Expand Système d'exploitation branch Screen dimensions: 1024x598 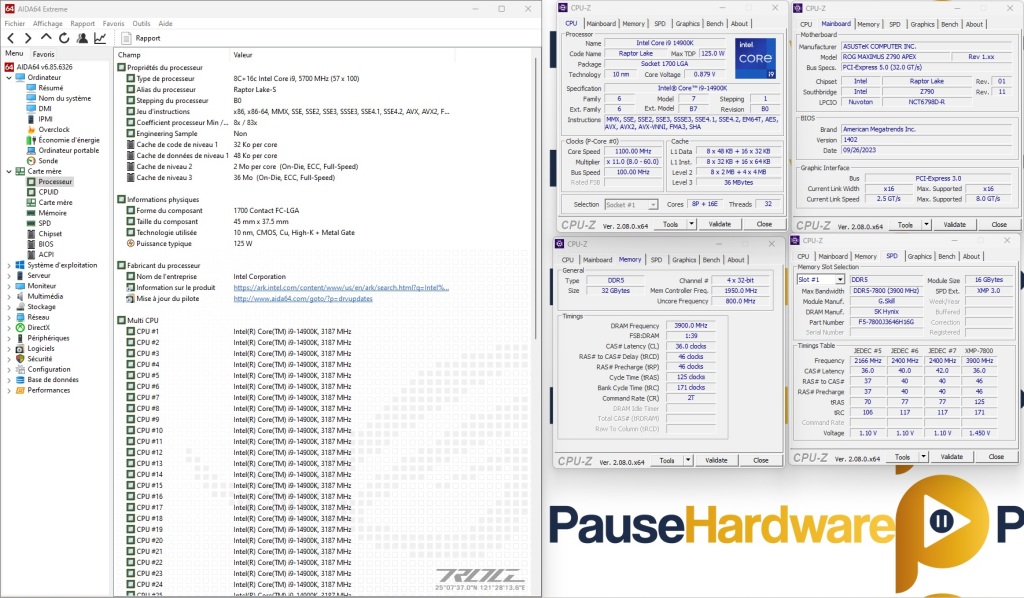[x=8, y=266]
